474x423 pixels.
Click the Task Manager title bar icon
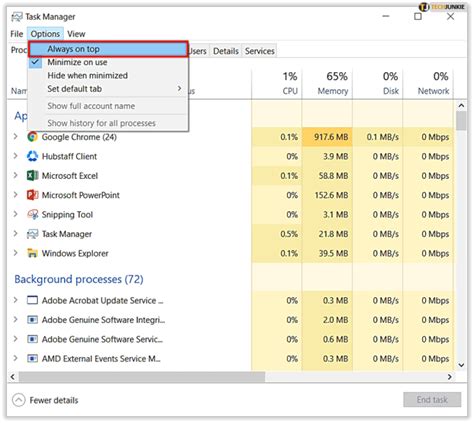(17, 17)
